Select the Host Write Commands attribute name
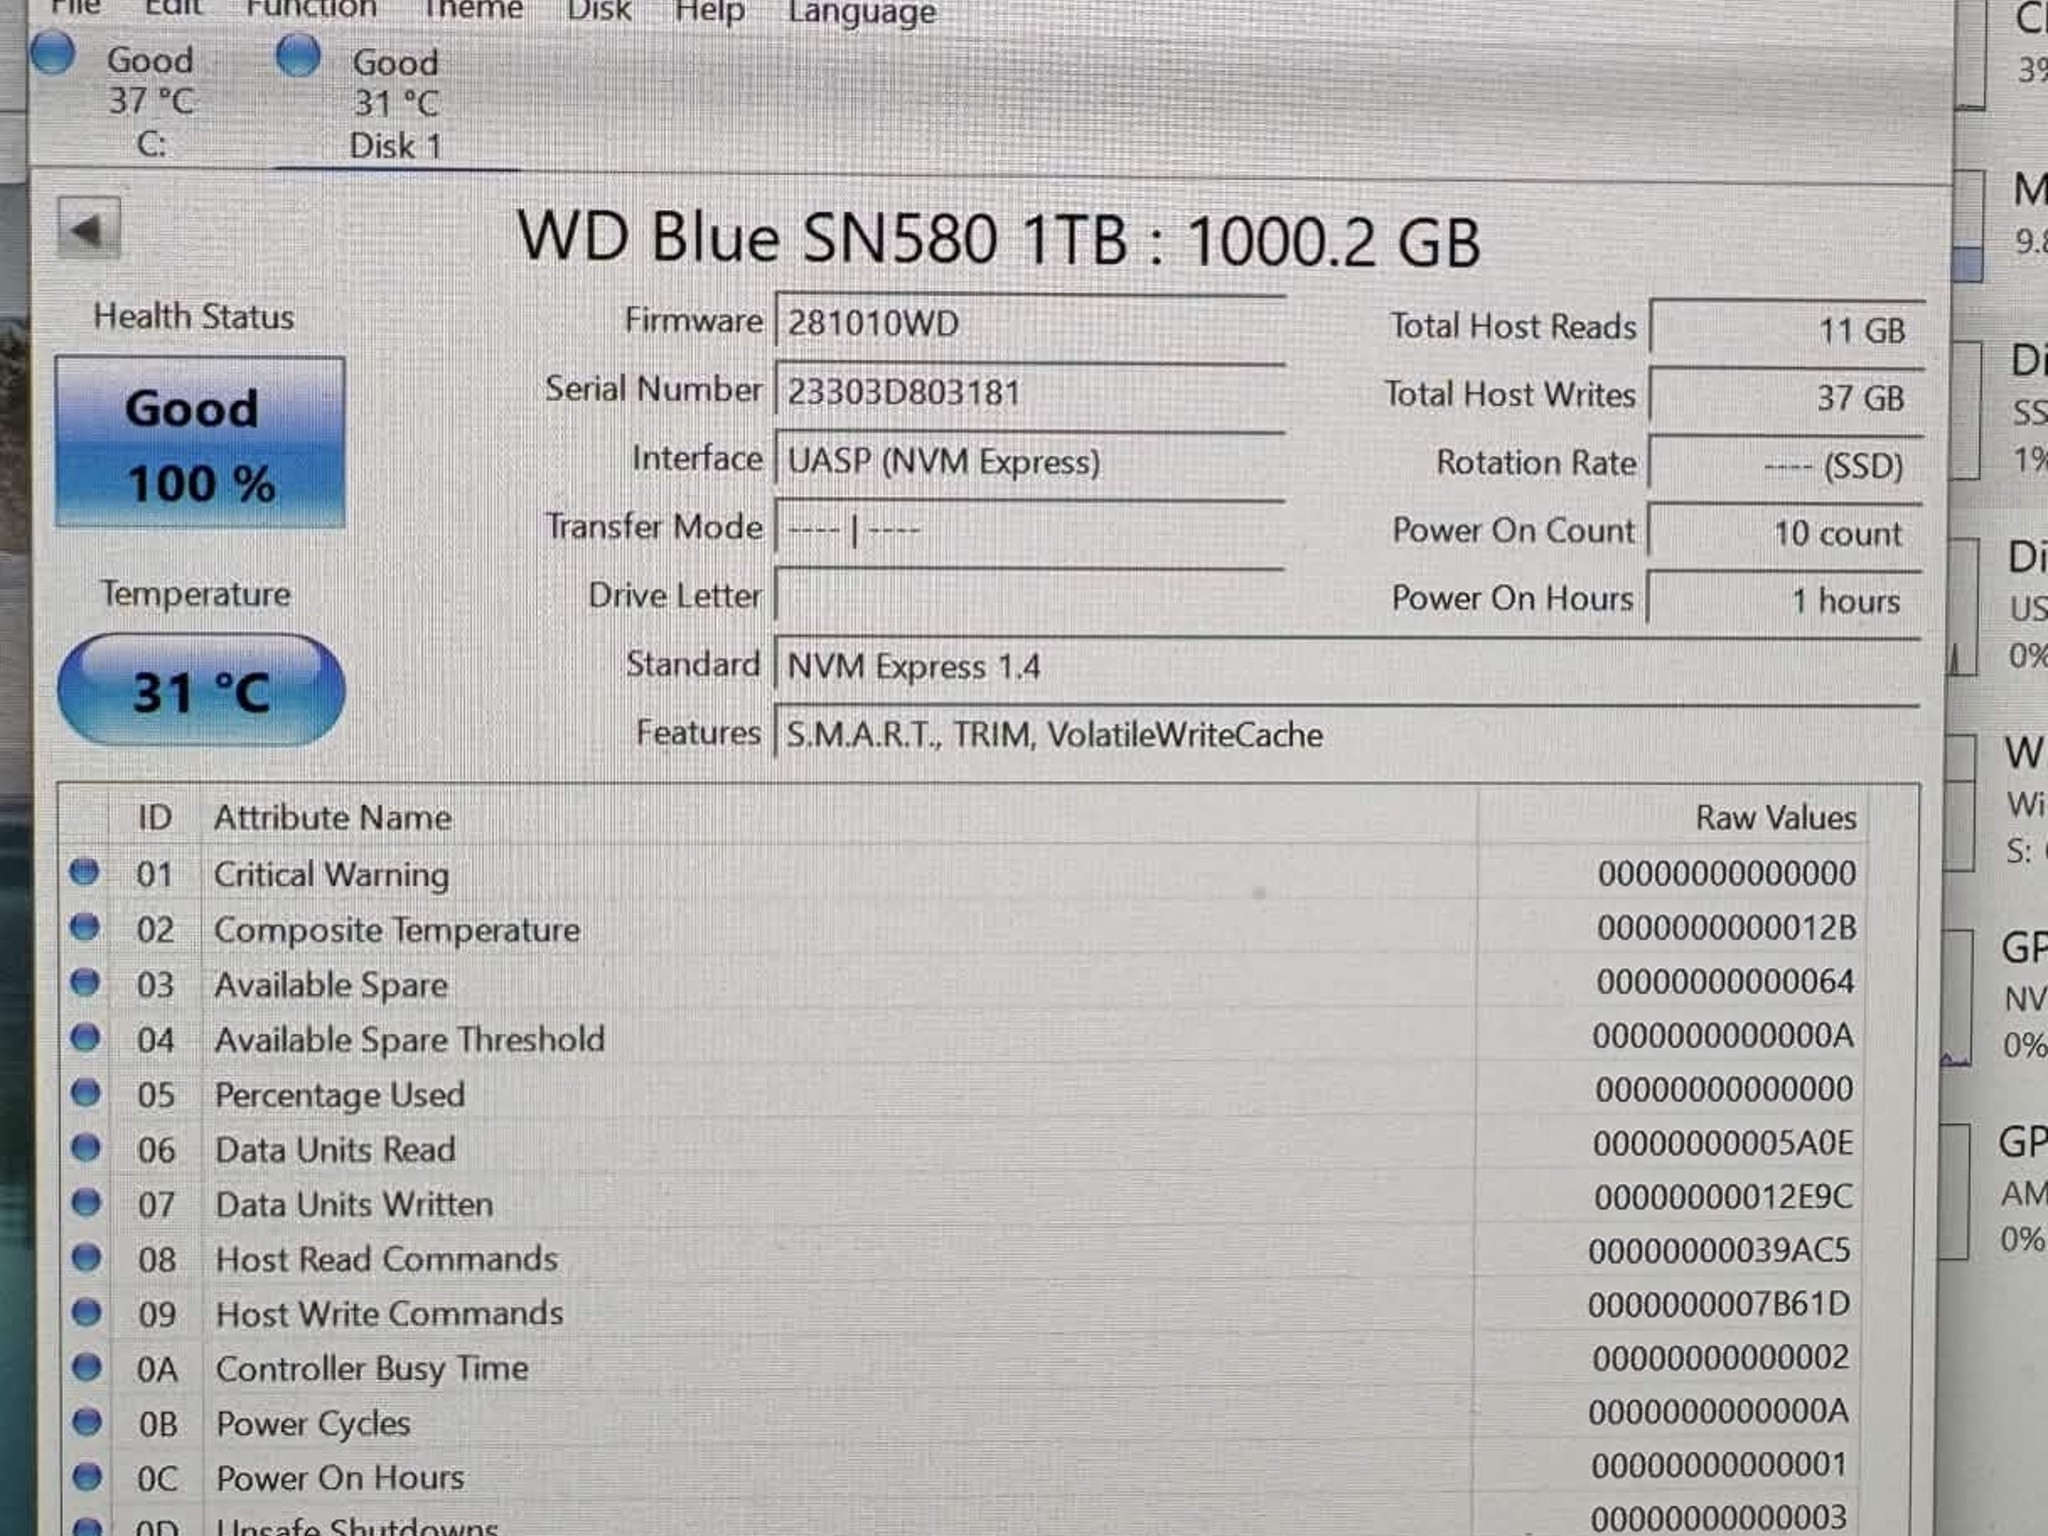2048x1536 pixels. coord(390,1313)
